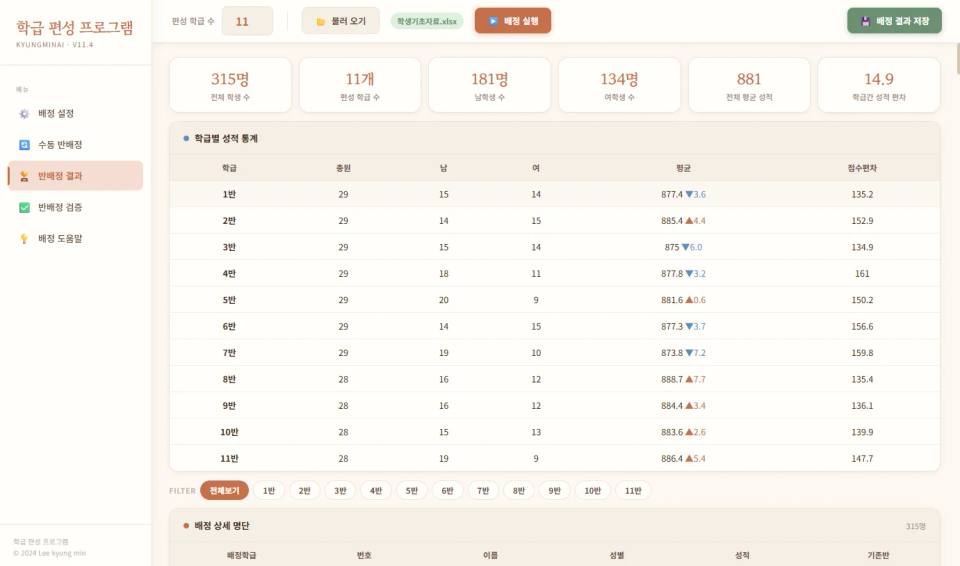Filter by 8반
The width and height of the screenshot is (960, 566).
519,491
